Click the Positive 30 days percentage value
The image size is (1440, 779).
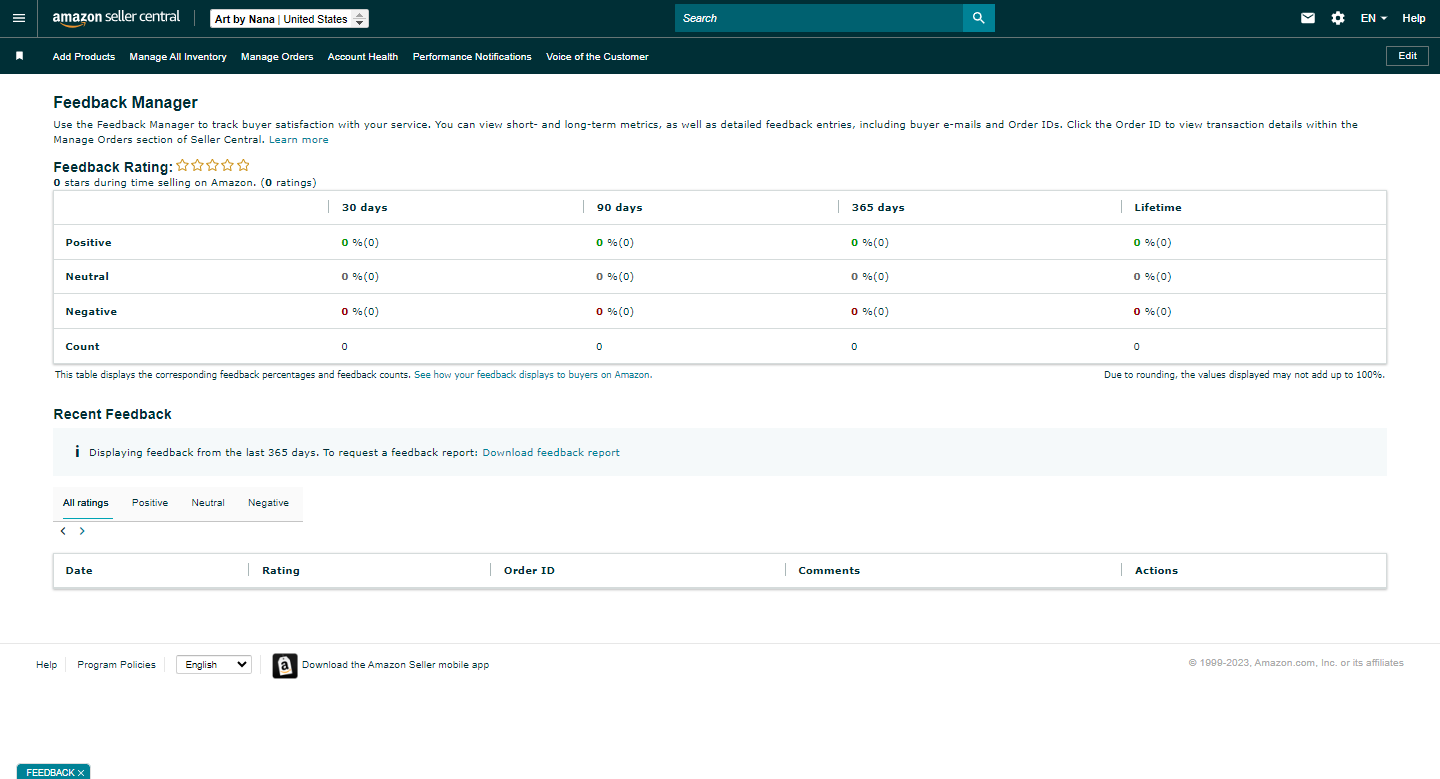point(361,243)
